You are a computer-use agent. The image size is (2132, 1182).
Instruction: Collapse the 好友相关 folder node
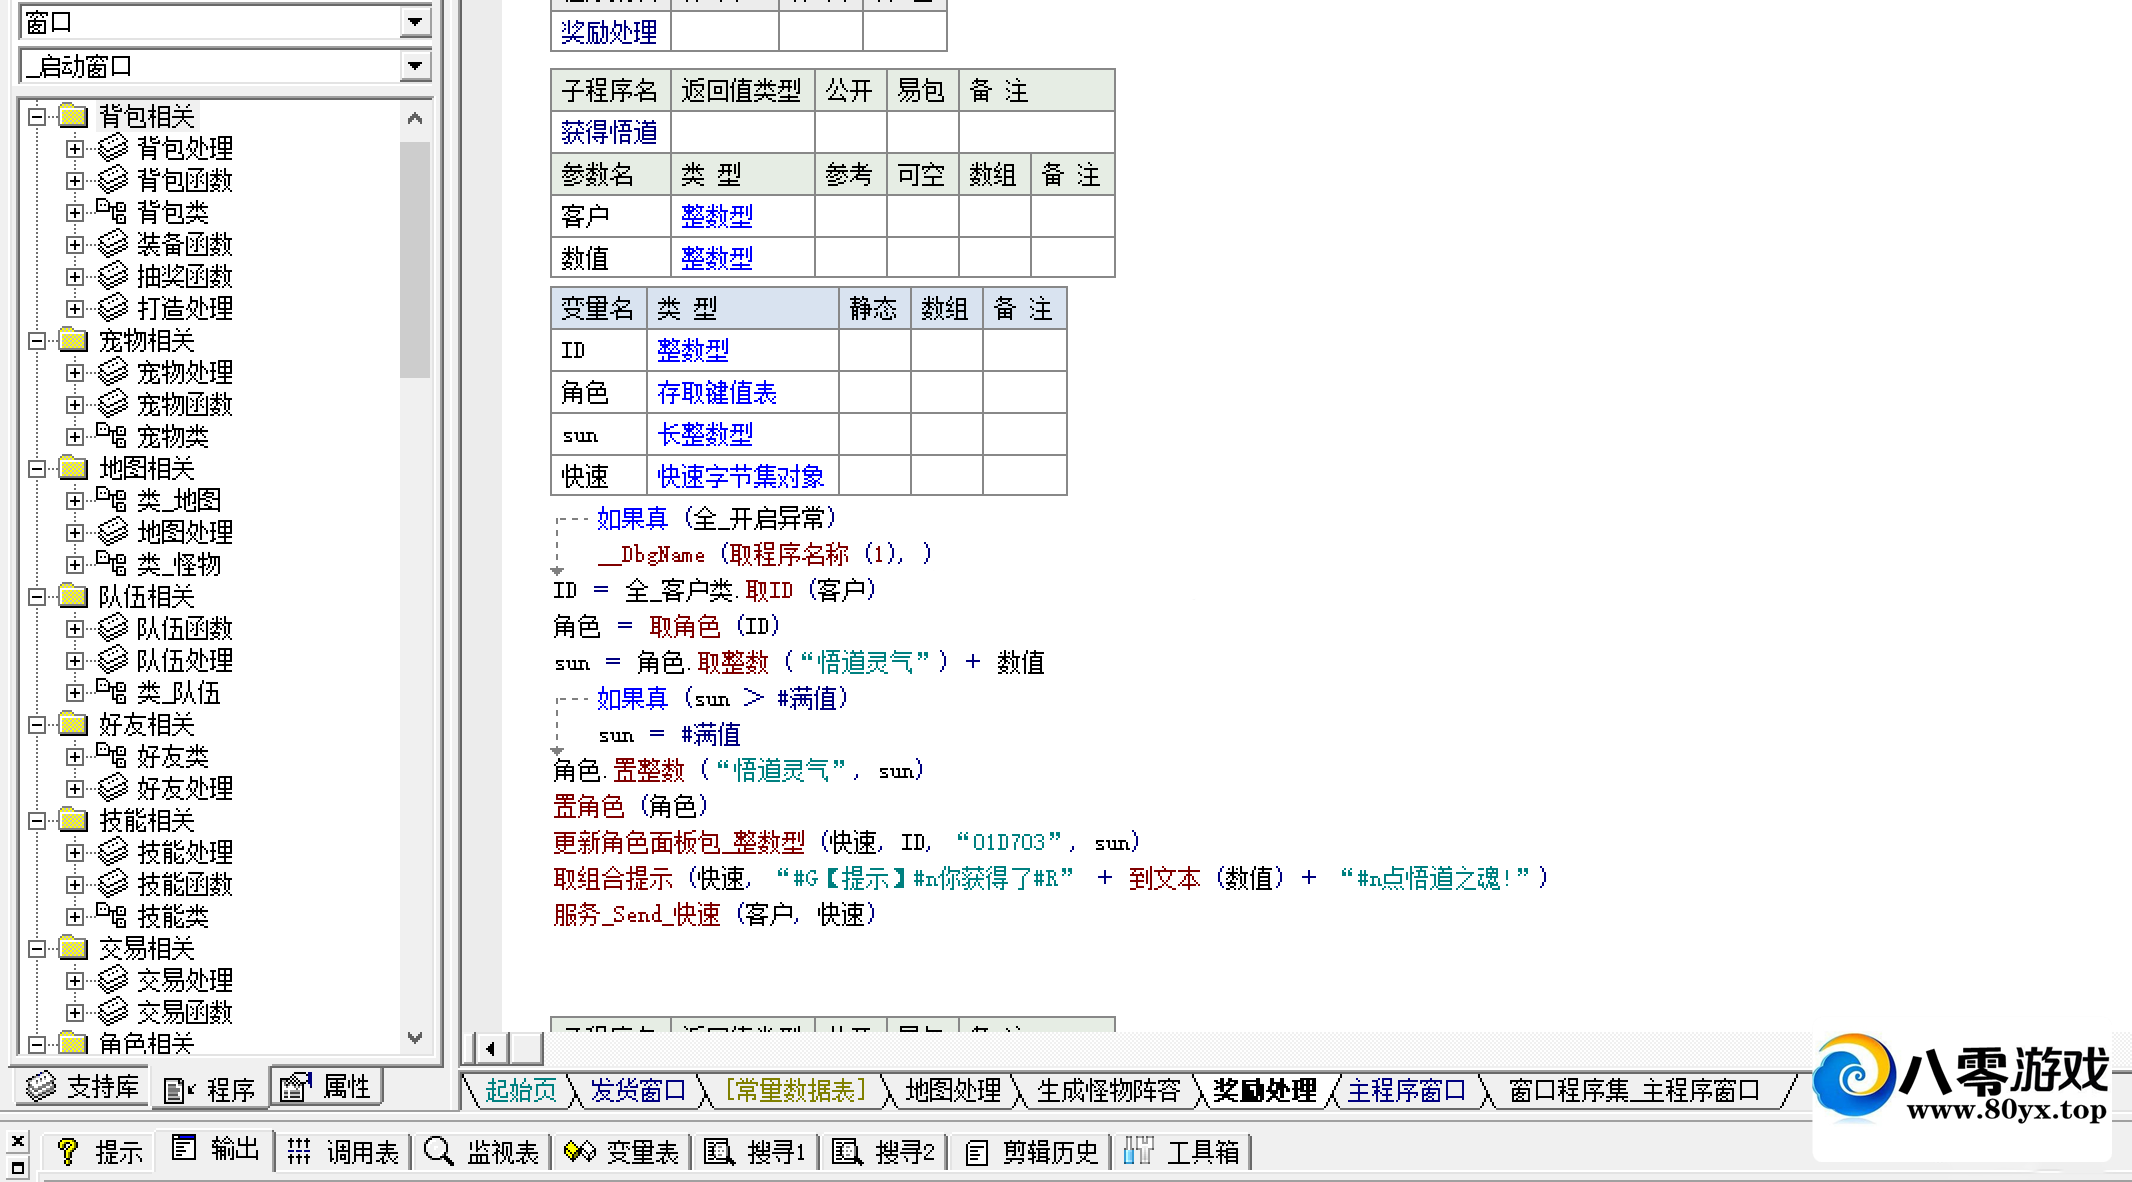pos(37,724)
